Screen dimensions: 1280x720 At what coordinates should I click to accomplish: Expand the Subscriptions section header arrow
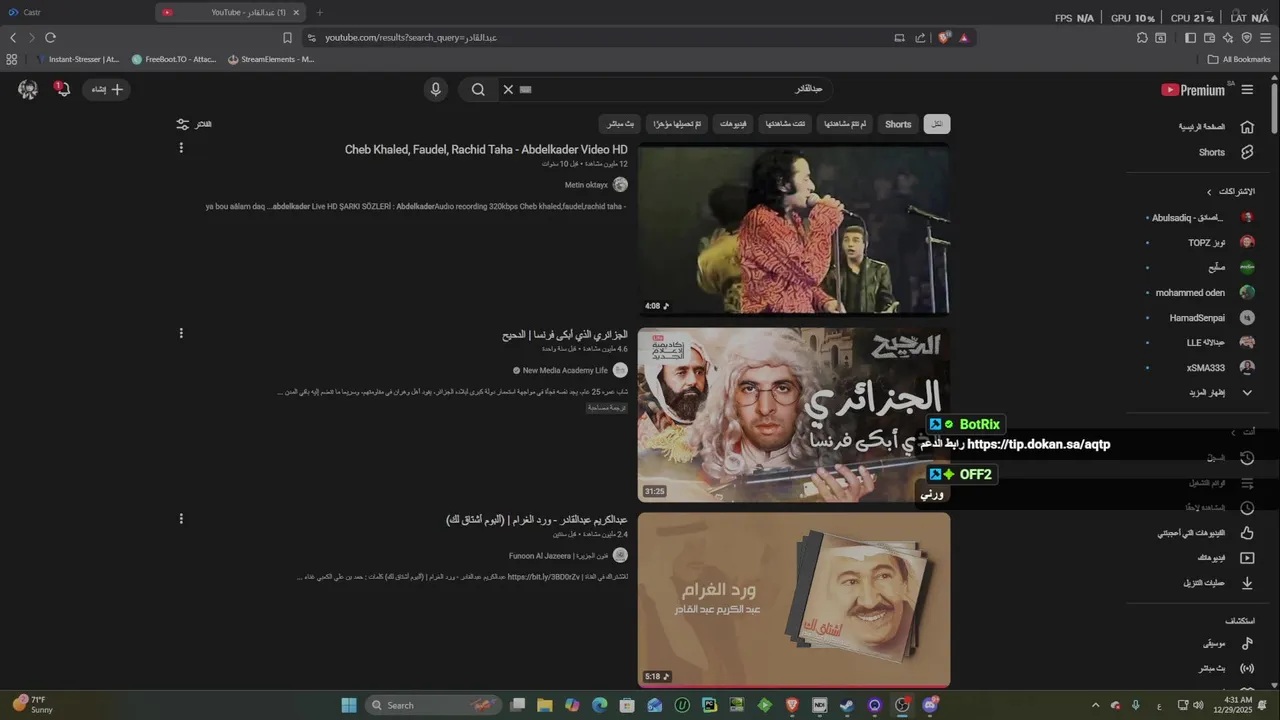1209,191
